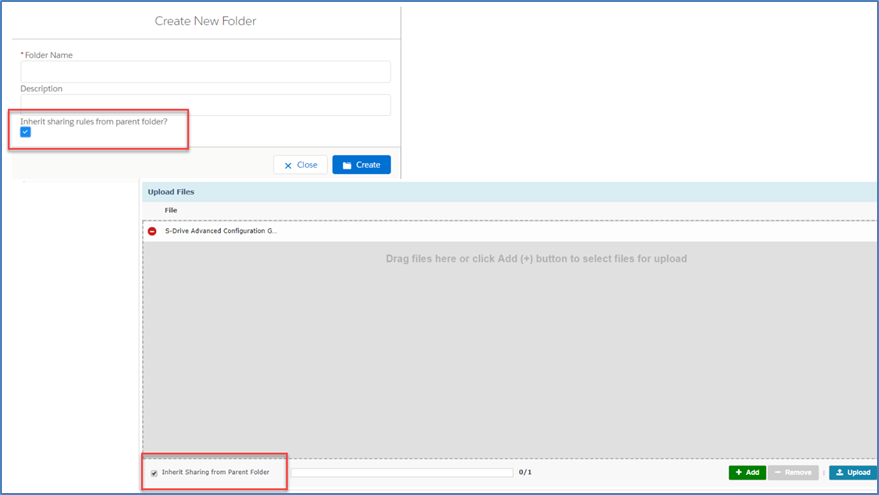
Task: Click the upload progress bar
Action: tap(400, 472)
